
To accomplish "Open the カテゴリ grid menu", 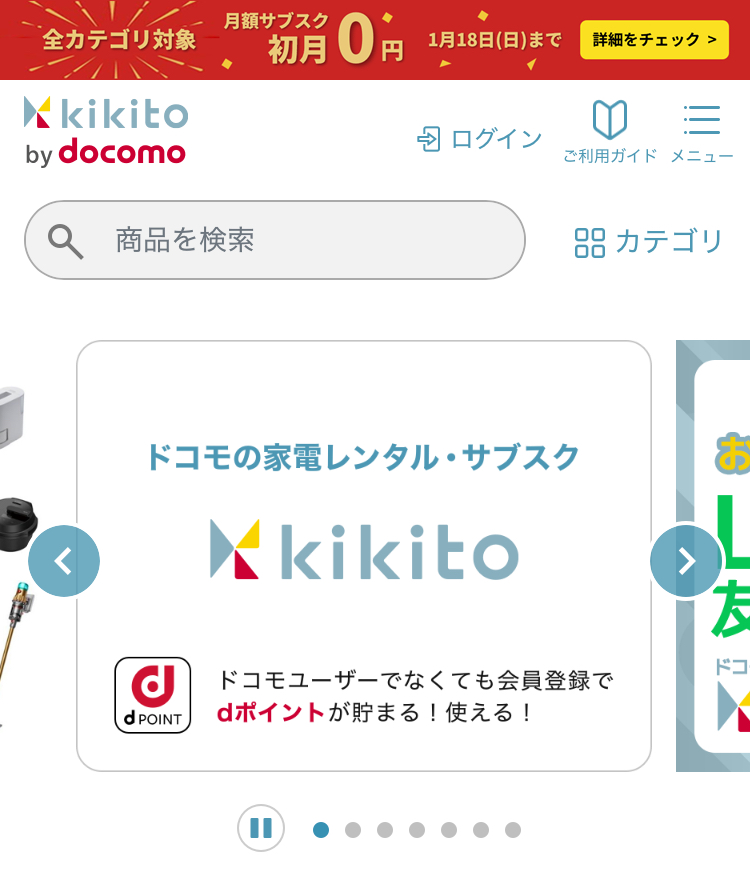I will pos(648,242).
